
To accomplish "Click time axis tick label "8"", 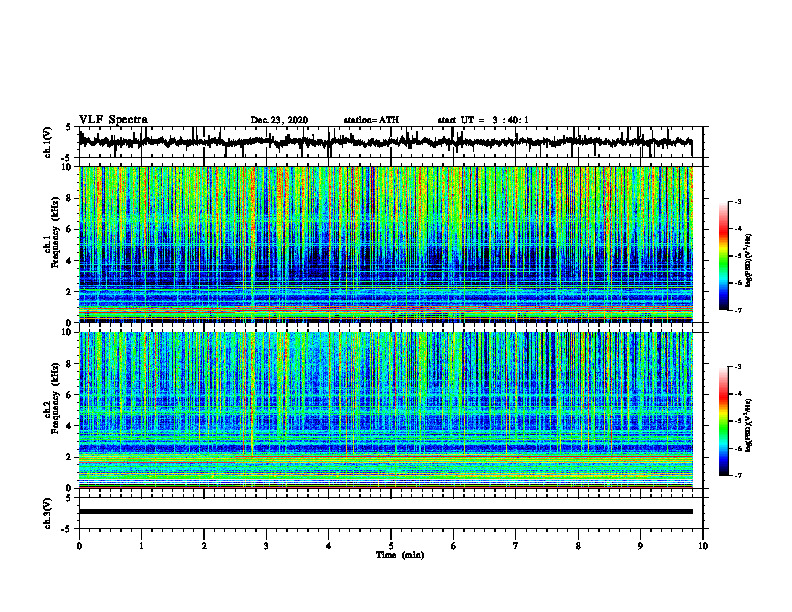I will point(578,546).
